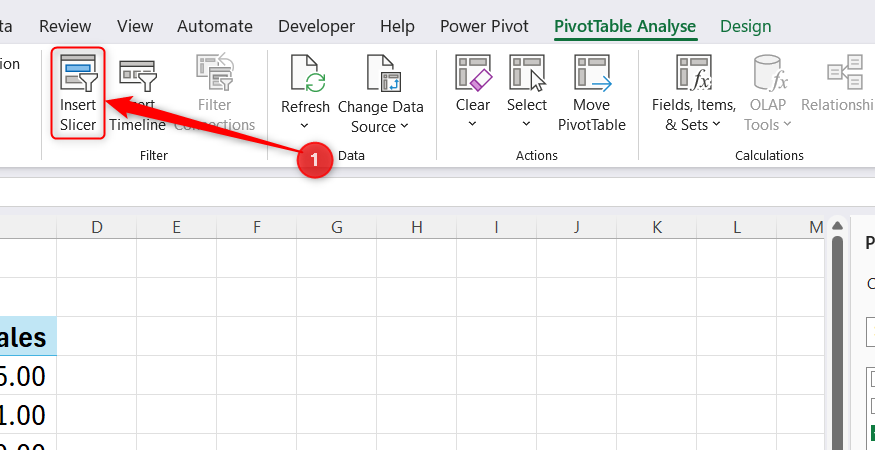This screenshot has width=875, height=450.
Task: Click the Fields, Items, & Sets icon
Action: click(x=694, y=73)
